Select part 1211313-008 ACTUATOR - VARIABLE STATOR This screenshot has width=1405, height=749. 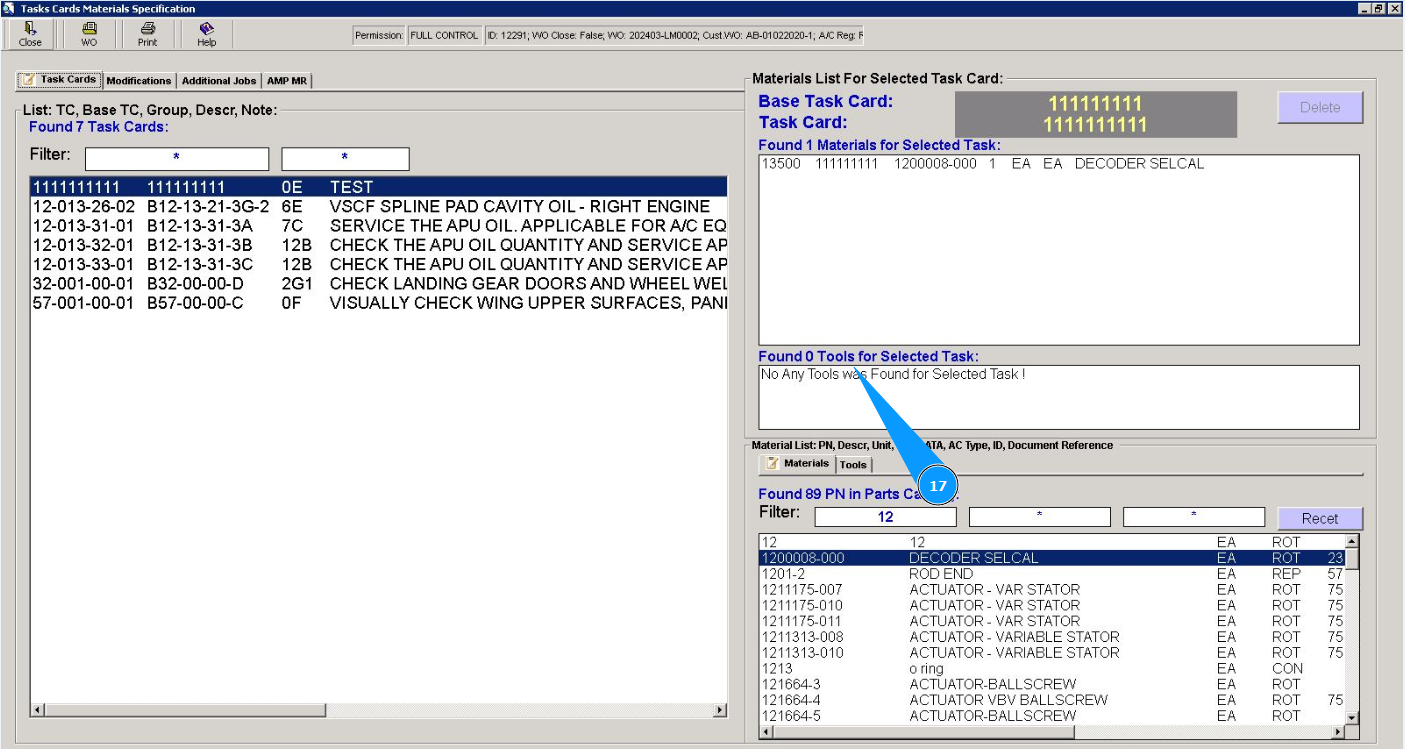(x=1052, y=637)
